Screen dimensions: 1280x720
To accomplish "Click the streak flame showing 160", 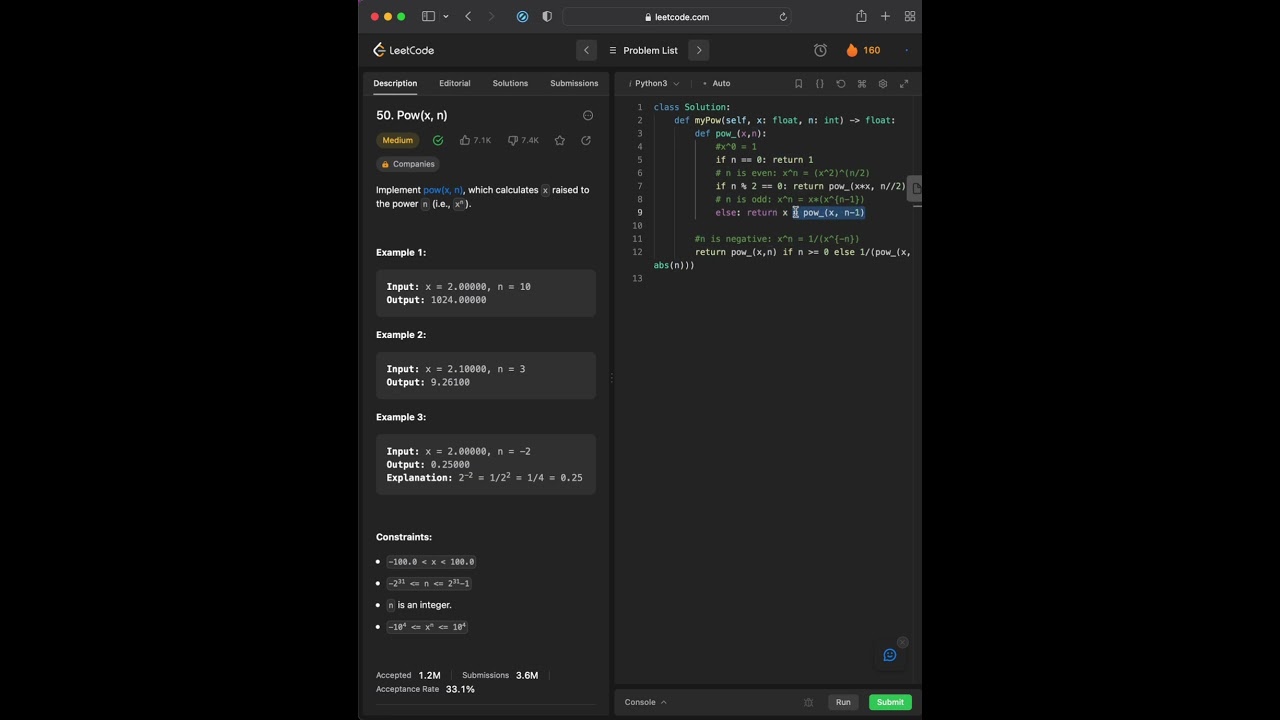I will click(863, 50).
